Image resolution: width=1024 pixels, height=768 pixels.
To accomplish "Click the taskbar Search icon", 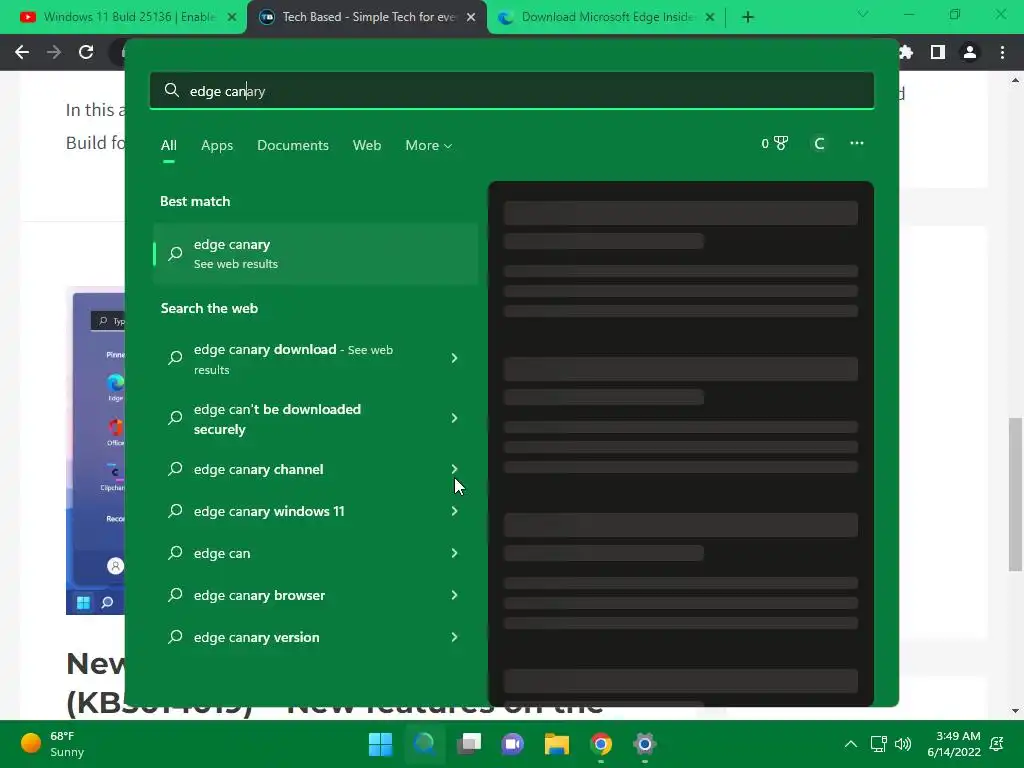I will [x=424, y=744].
